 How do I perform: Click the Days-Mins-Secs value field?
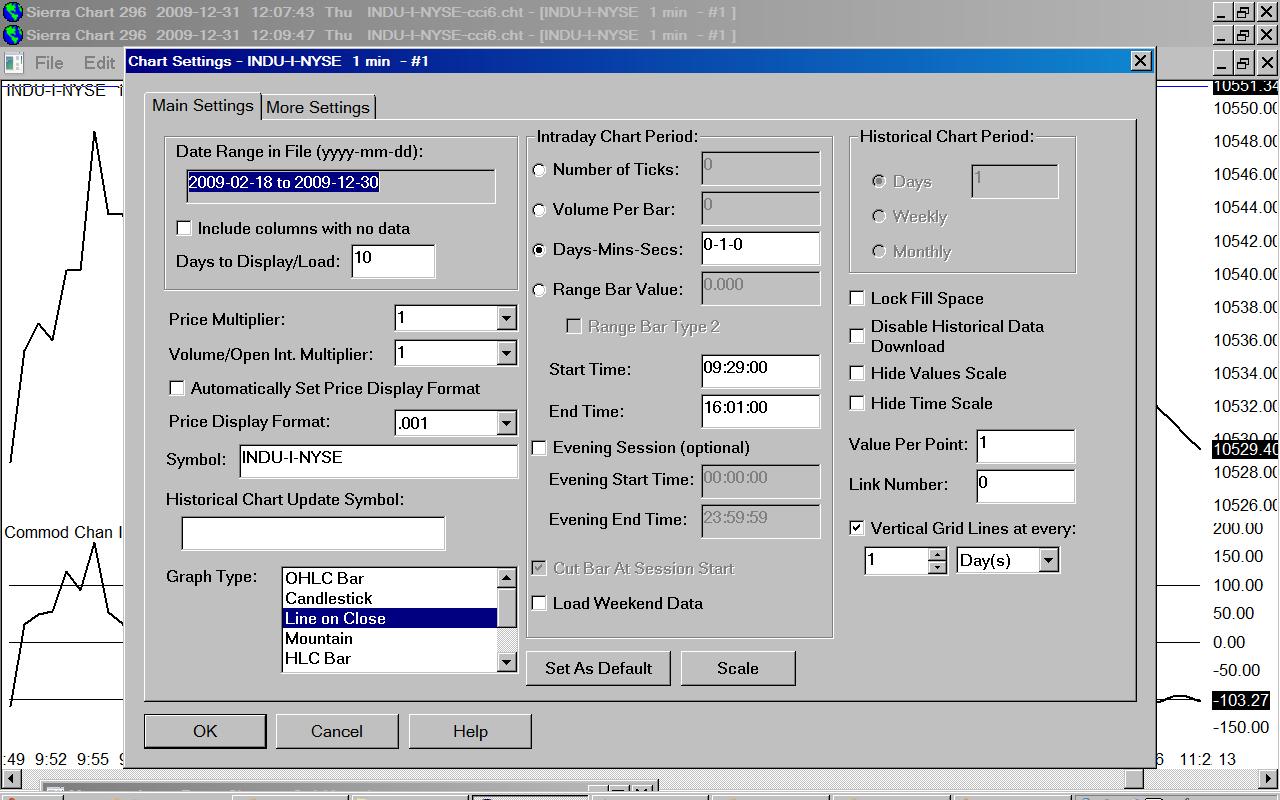(x=761, y=248)
